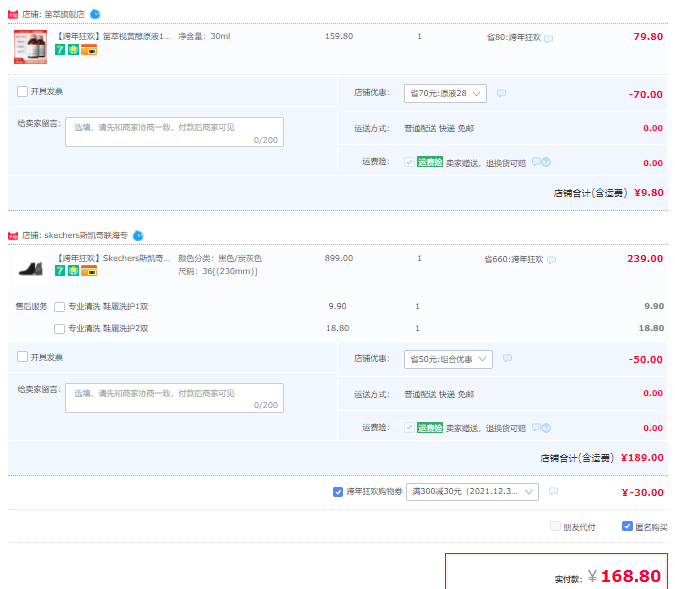This screenshot has width=675, height=589.
Task: Click original price 159.80
Action: click(339, 36)
